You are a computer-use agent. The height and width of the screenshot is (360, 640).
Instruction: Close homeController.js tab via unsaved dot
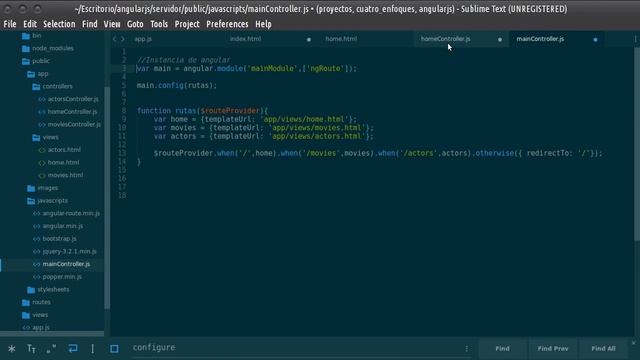click(x=500, y=40)
